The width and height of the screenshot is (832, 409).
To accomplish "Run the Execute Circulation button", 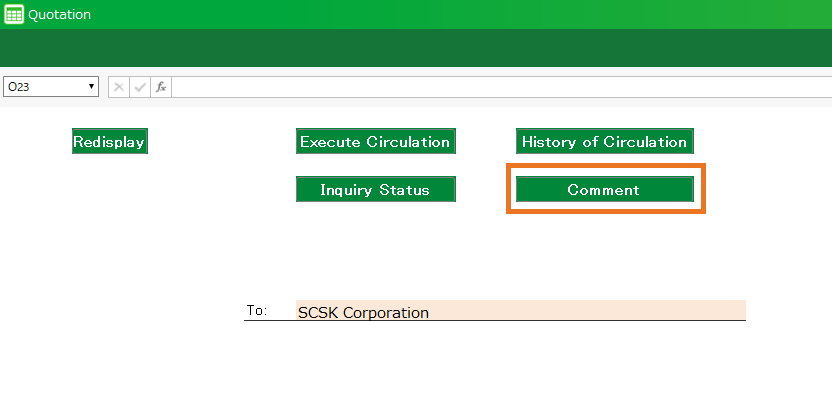I will click(375, 142).
